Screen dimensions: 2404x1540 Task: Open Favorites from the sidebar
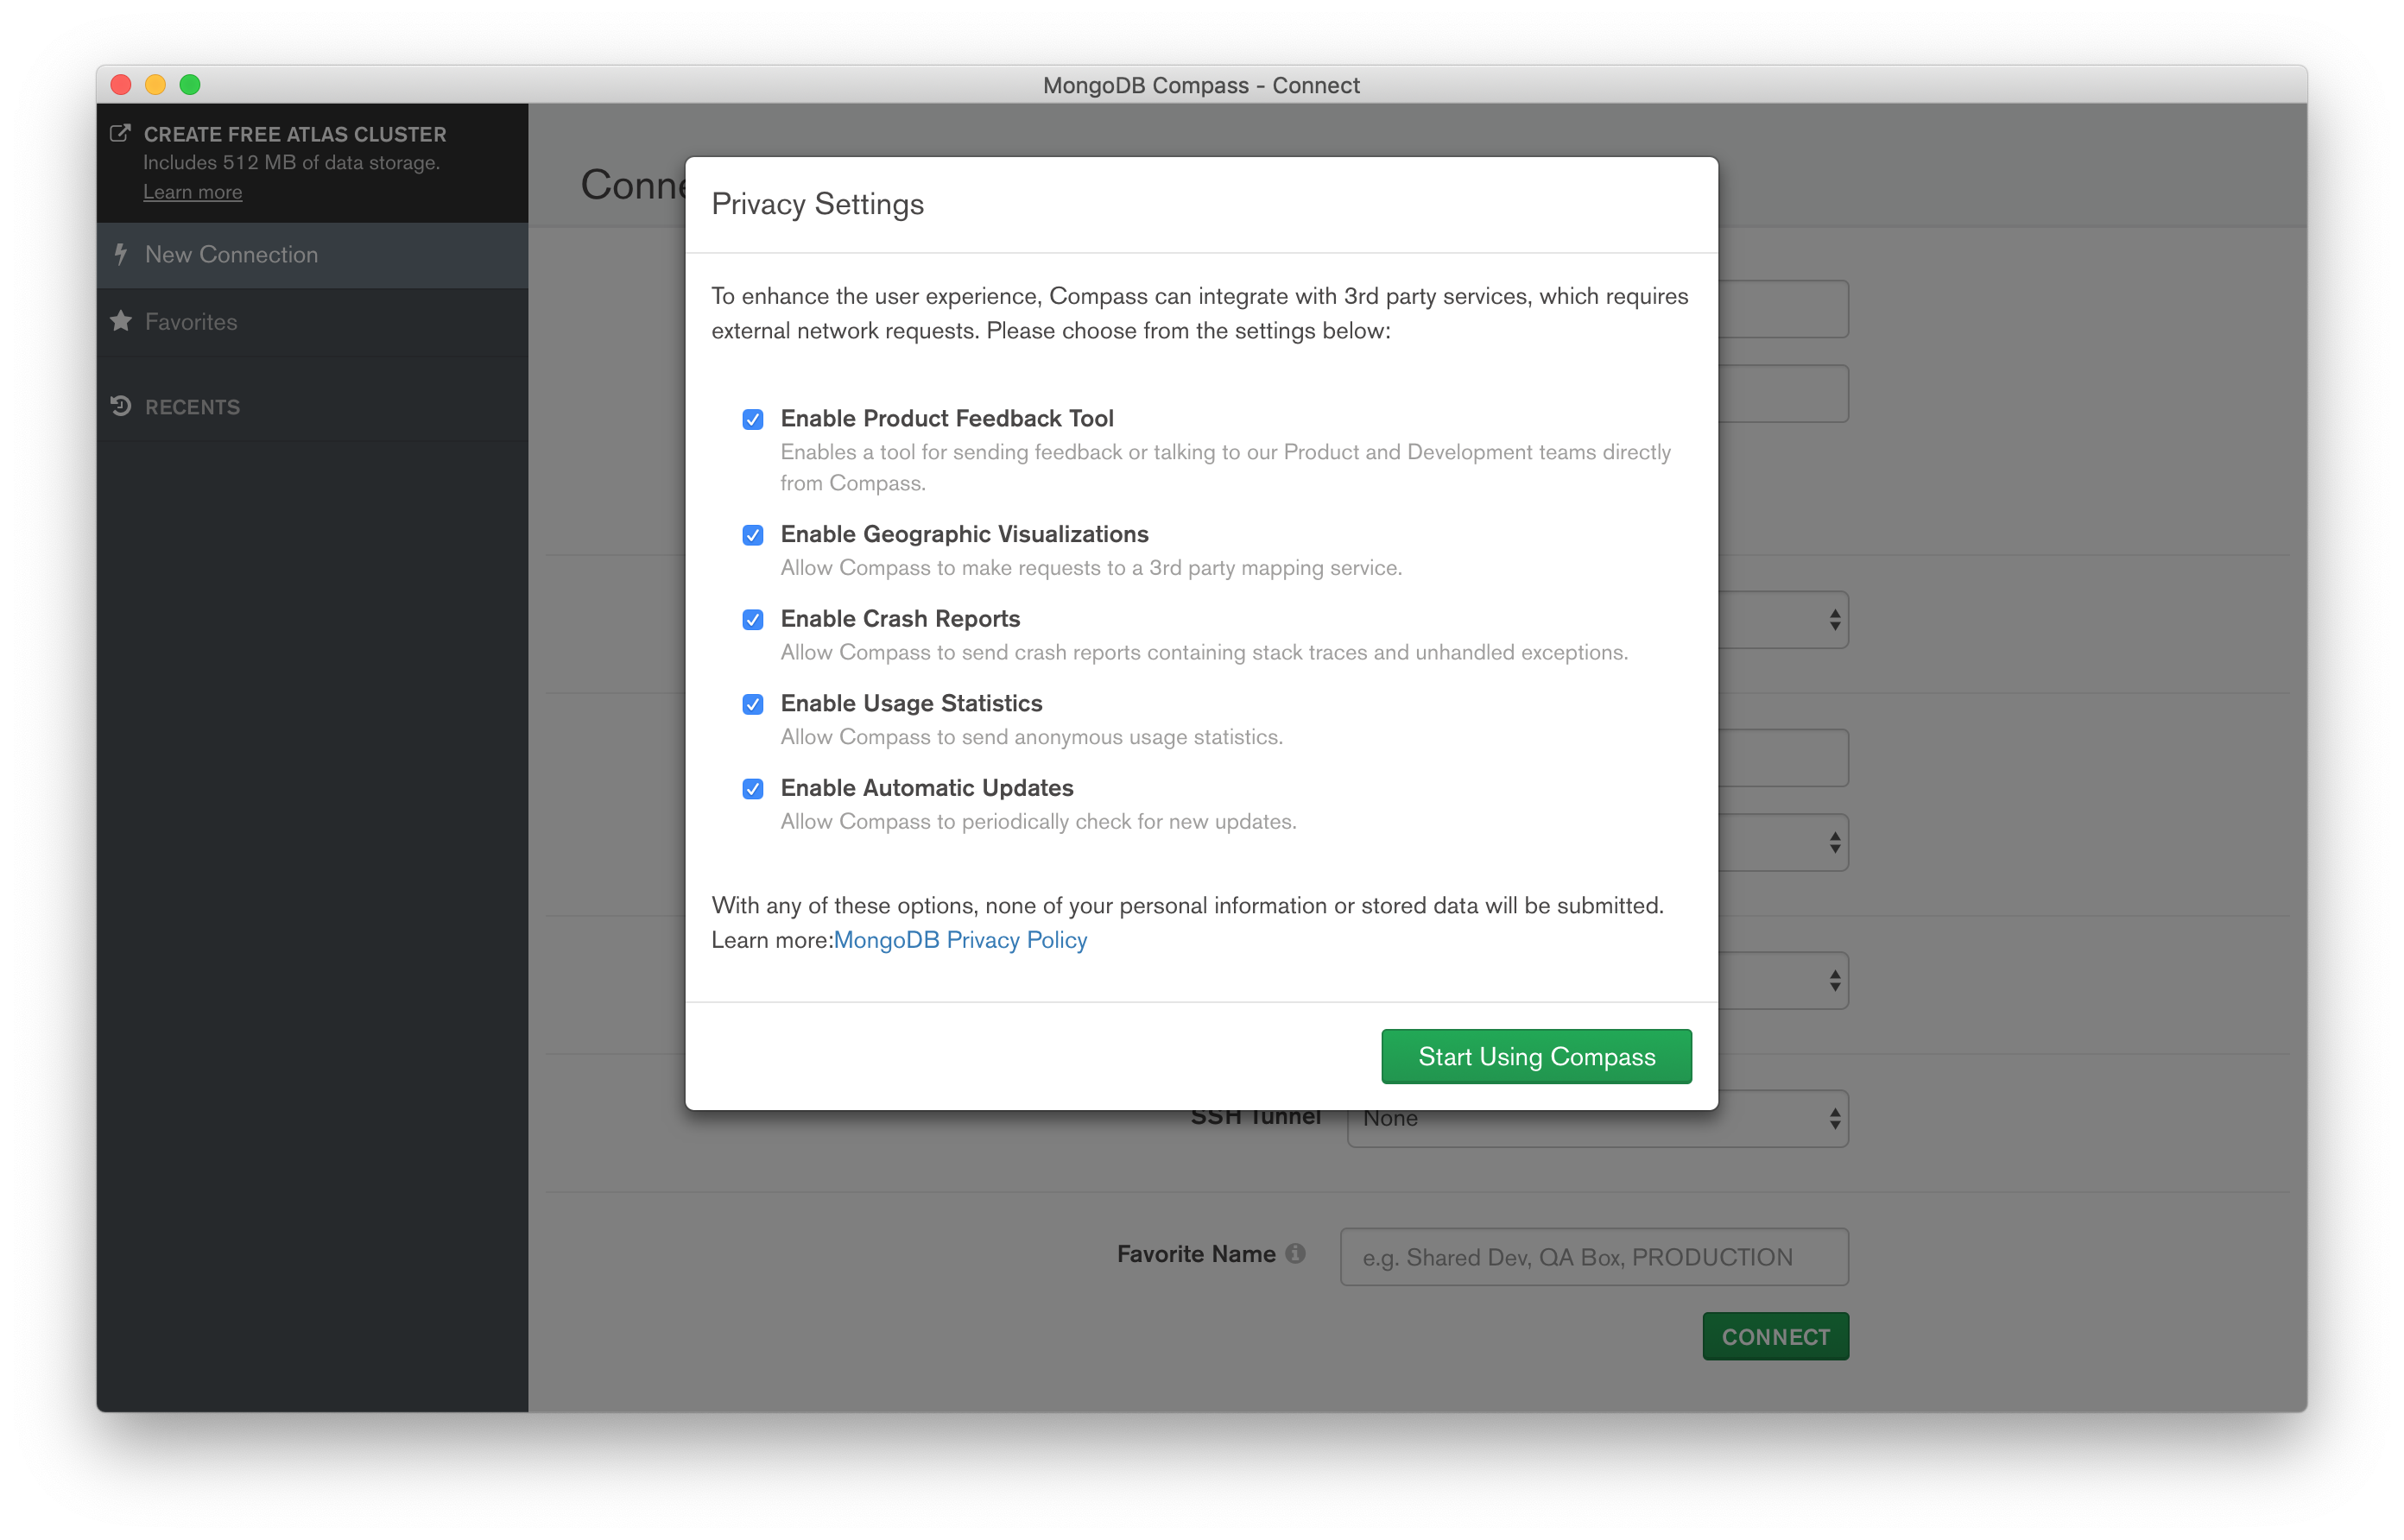(x=190, y=322)
